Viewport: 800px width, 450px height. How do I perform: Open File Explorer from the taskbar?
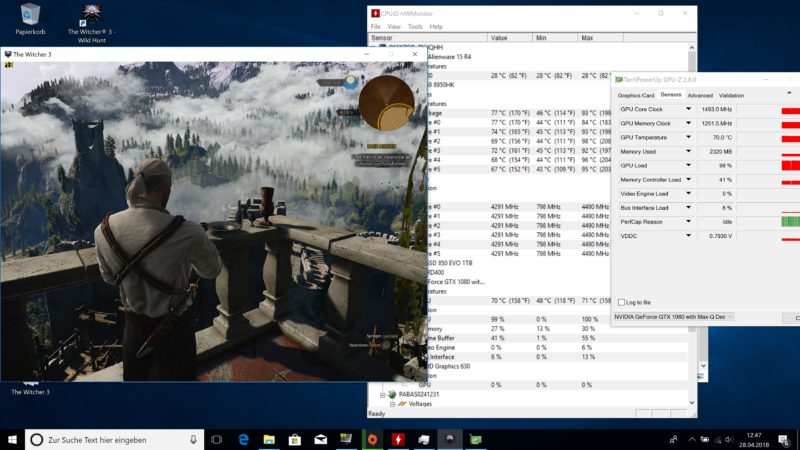click(x=269, y=439)
